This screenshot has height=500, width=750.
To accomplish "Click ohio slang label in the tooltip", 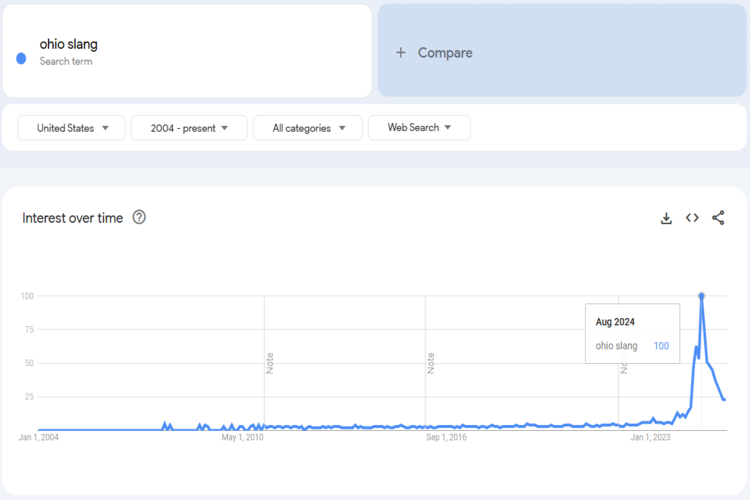I will click(x=616, y=345).
